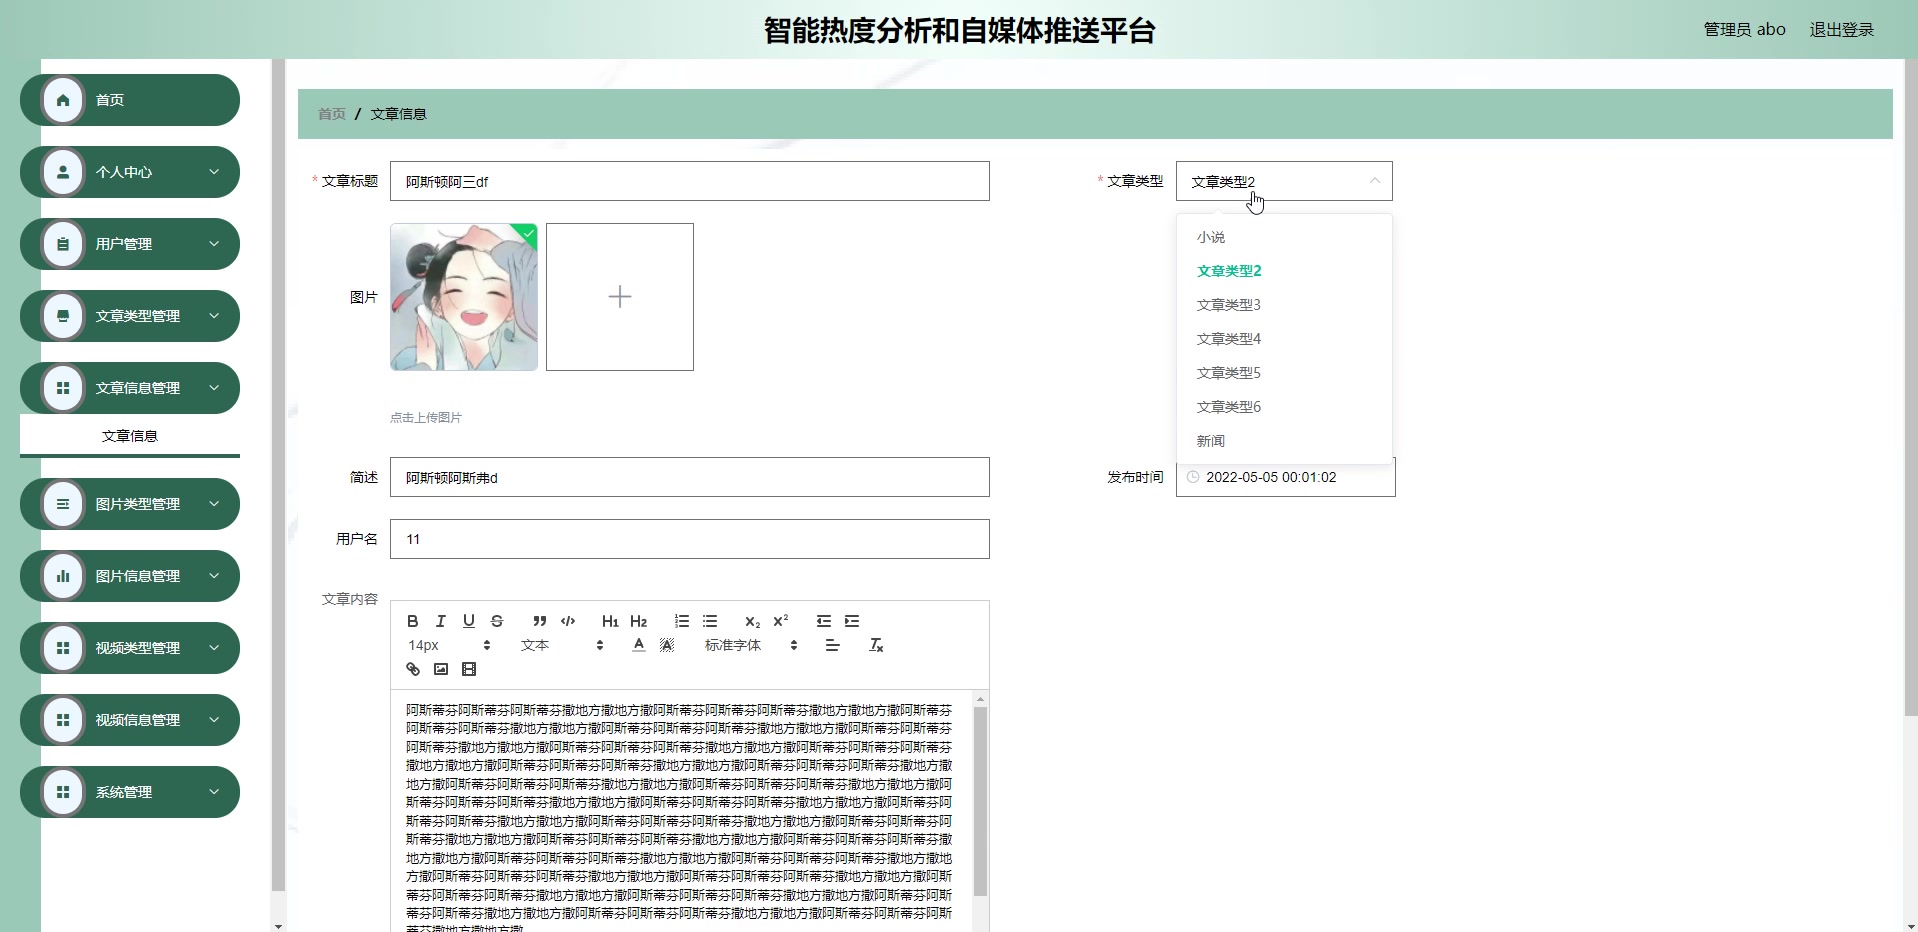
Task: Insert a blockquote in the editor
Action: pyautogui.click(x=539, y=621)
